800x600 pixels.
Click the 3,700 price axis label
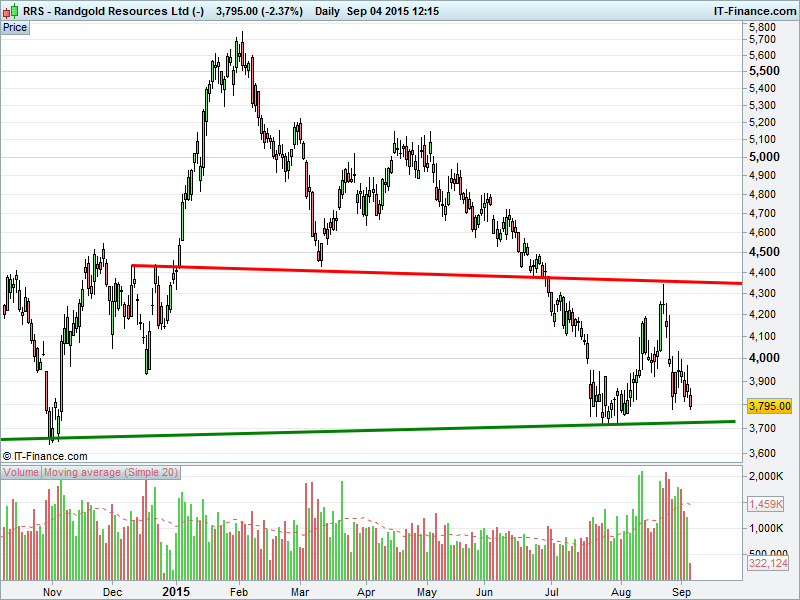(762, 428)
